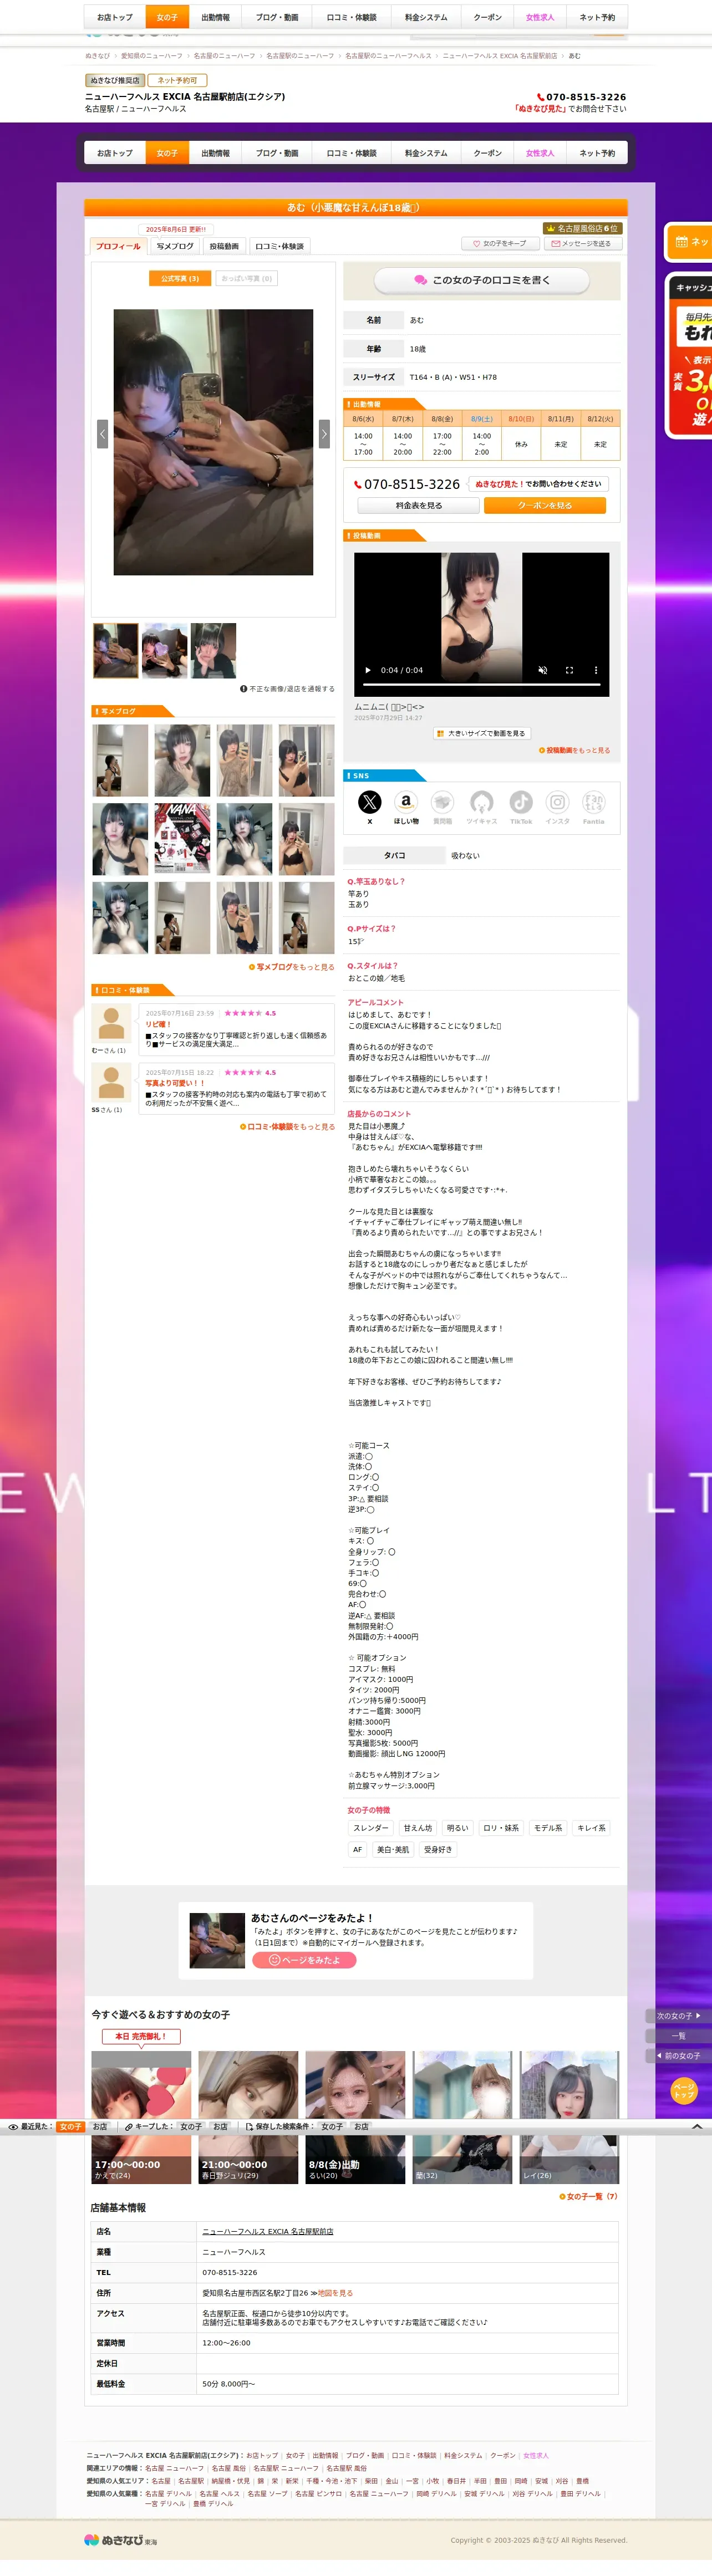Click the ネット予約可 badge
Viewport: 712px width, 2576px height.
click(x=177, y=80)
